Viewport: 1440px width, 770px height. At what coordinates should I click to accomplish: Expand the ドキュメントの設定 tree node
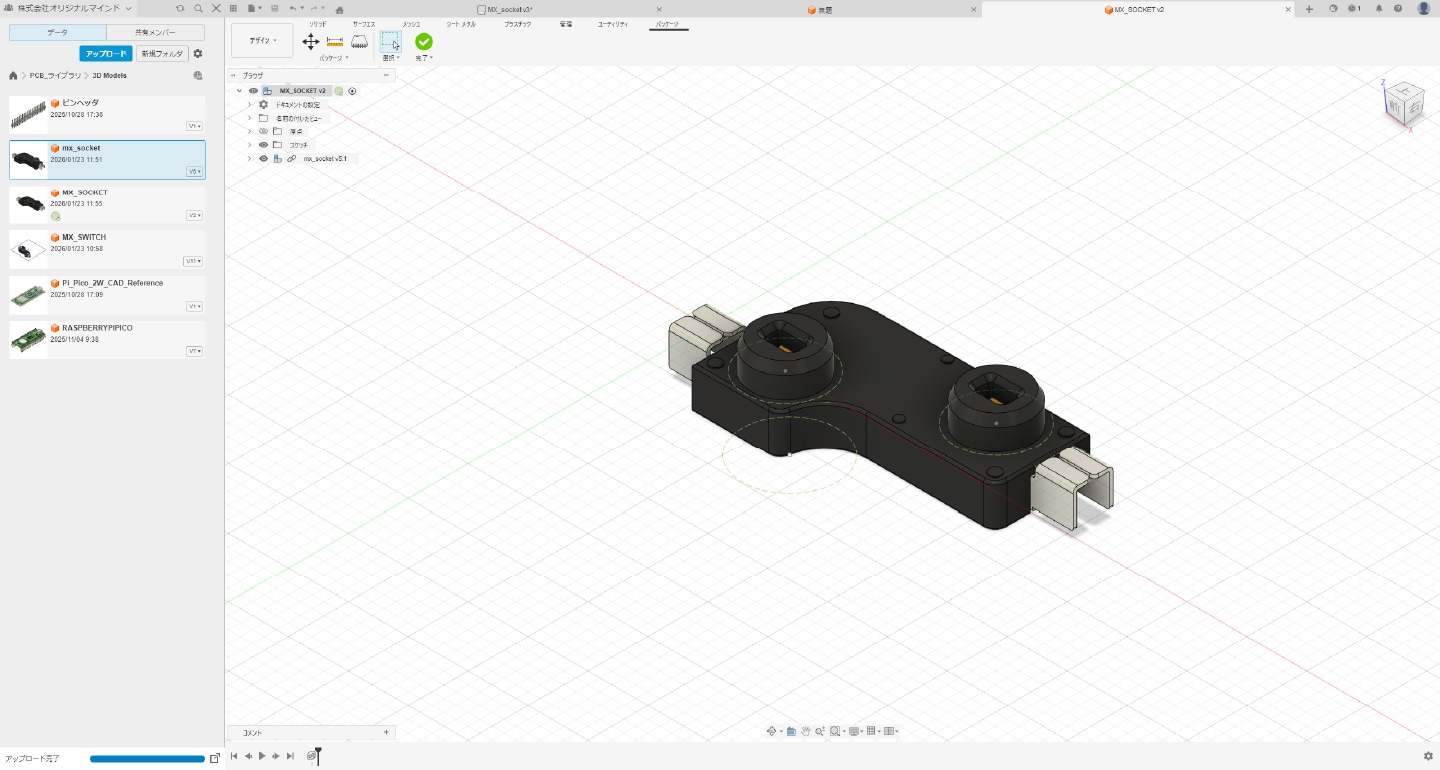[x=249, y=104]
